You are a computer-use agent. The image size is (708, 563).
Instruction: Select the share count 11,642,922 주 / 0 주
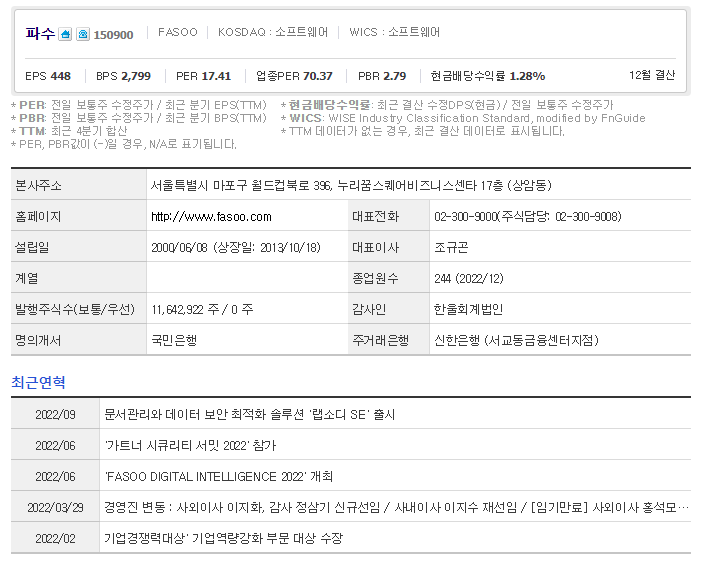(202, 310)
